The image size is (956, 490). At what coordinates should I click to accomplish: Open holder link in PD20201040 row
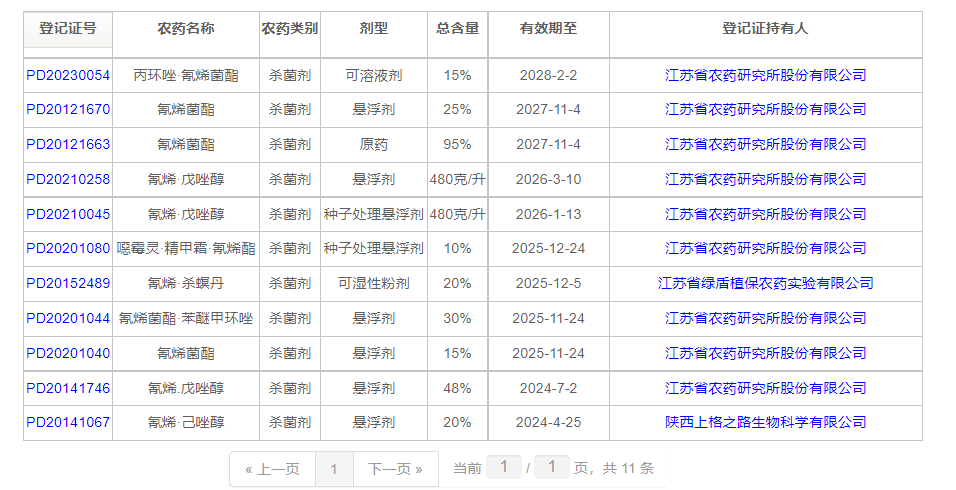click(766, 353)
